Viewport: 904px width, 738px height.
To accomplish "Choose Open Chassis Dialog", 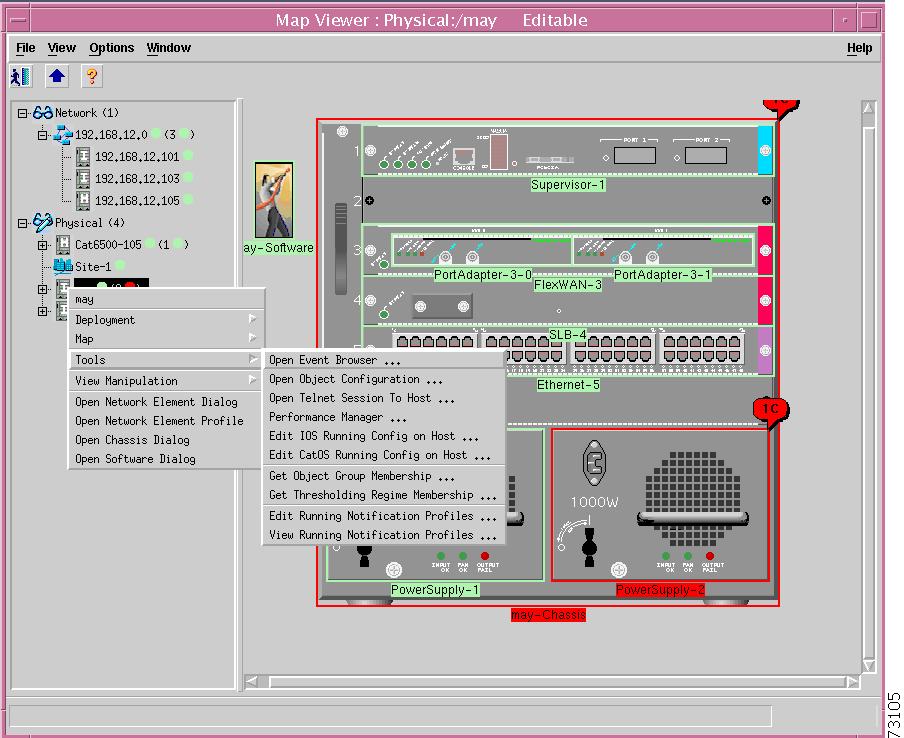I will coord(165,440).
